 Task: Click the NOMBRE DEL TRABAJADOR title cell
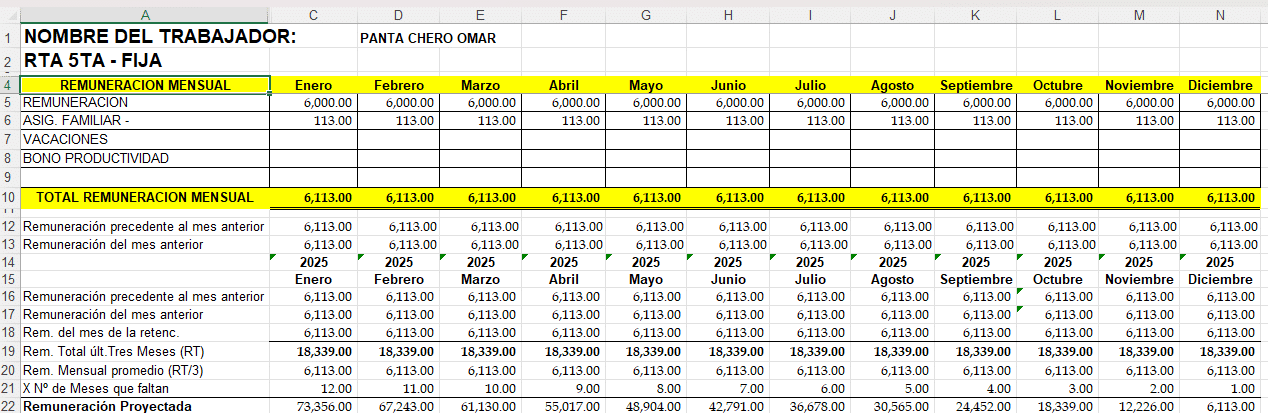coord(145,38)
